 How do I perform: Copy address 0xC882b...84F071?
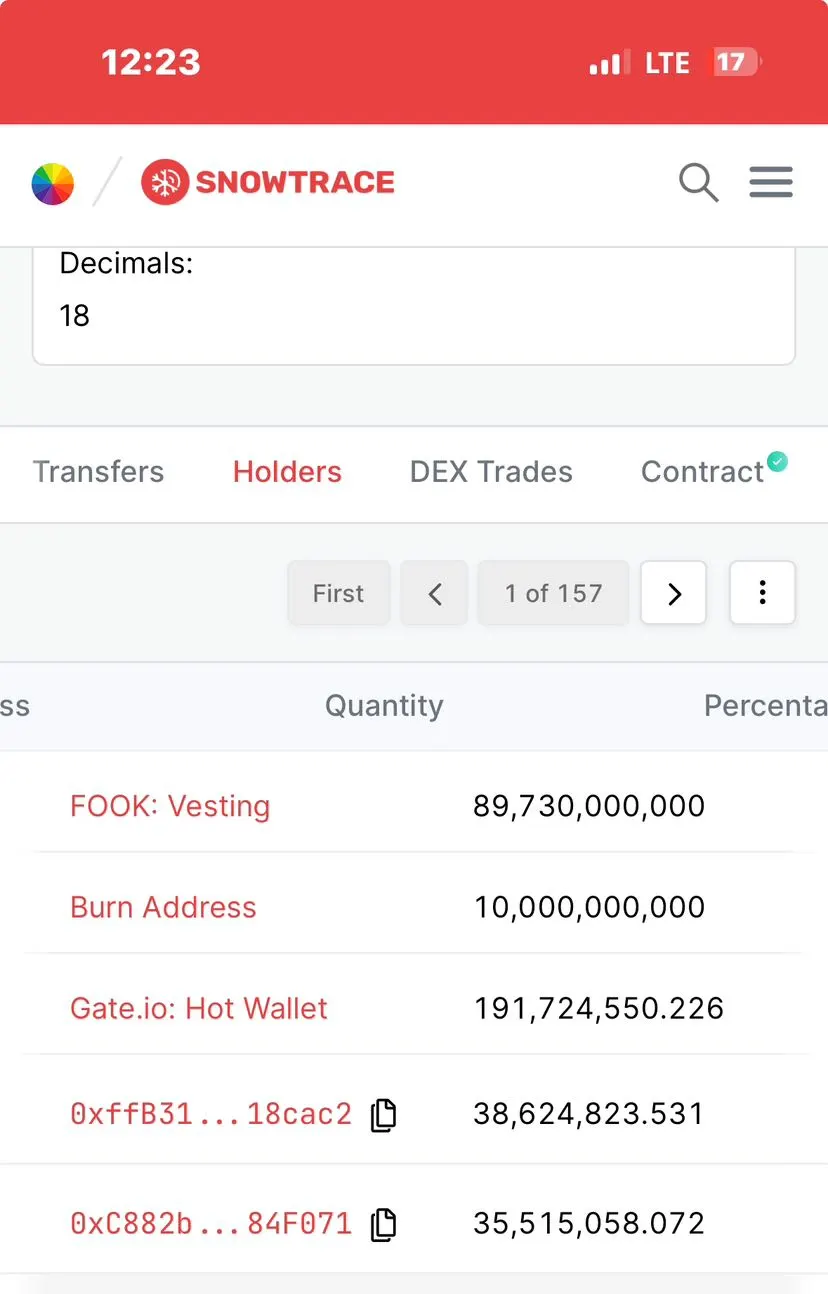pos(384,1225)
